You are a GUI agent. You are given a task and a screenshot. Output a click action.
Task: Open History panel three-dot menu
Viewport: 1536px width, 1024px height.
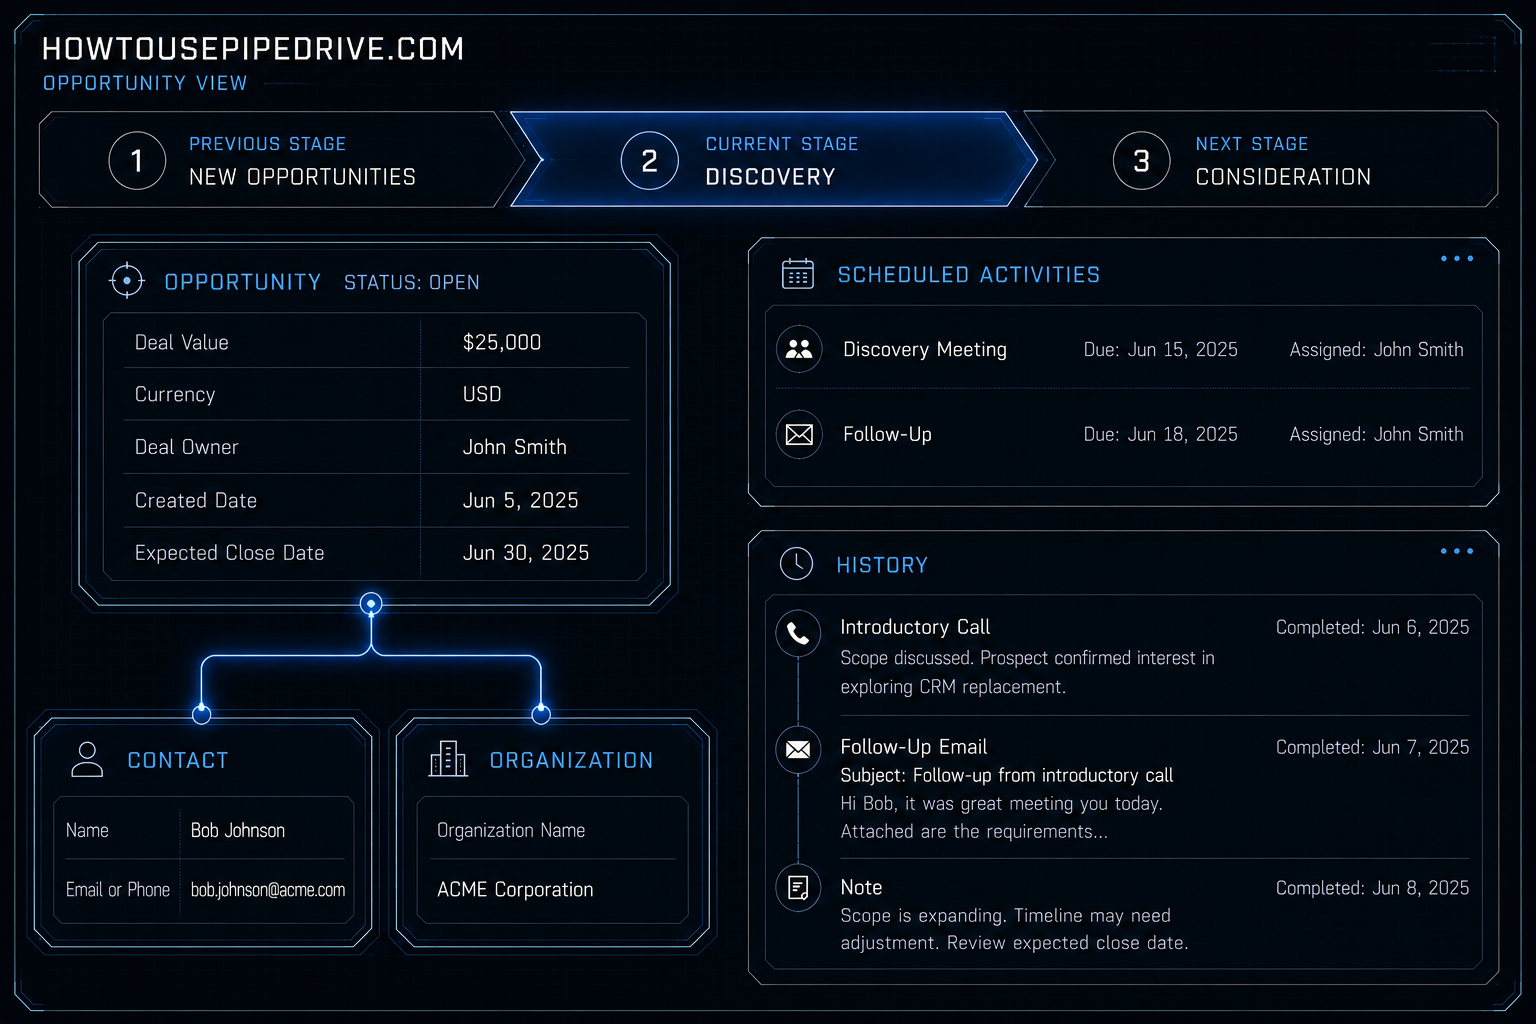(x=1457, y=551)
